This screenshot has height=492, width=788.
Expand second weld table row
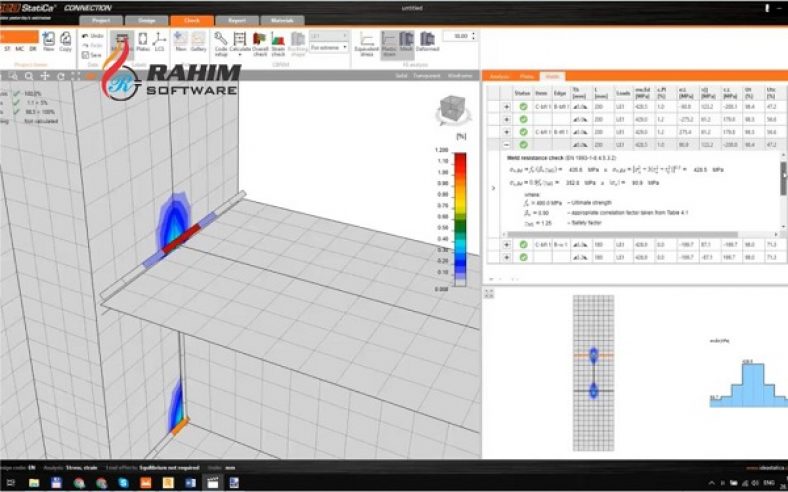[507, 120]
